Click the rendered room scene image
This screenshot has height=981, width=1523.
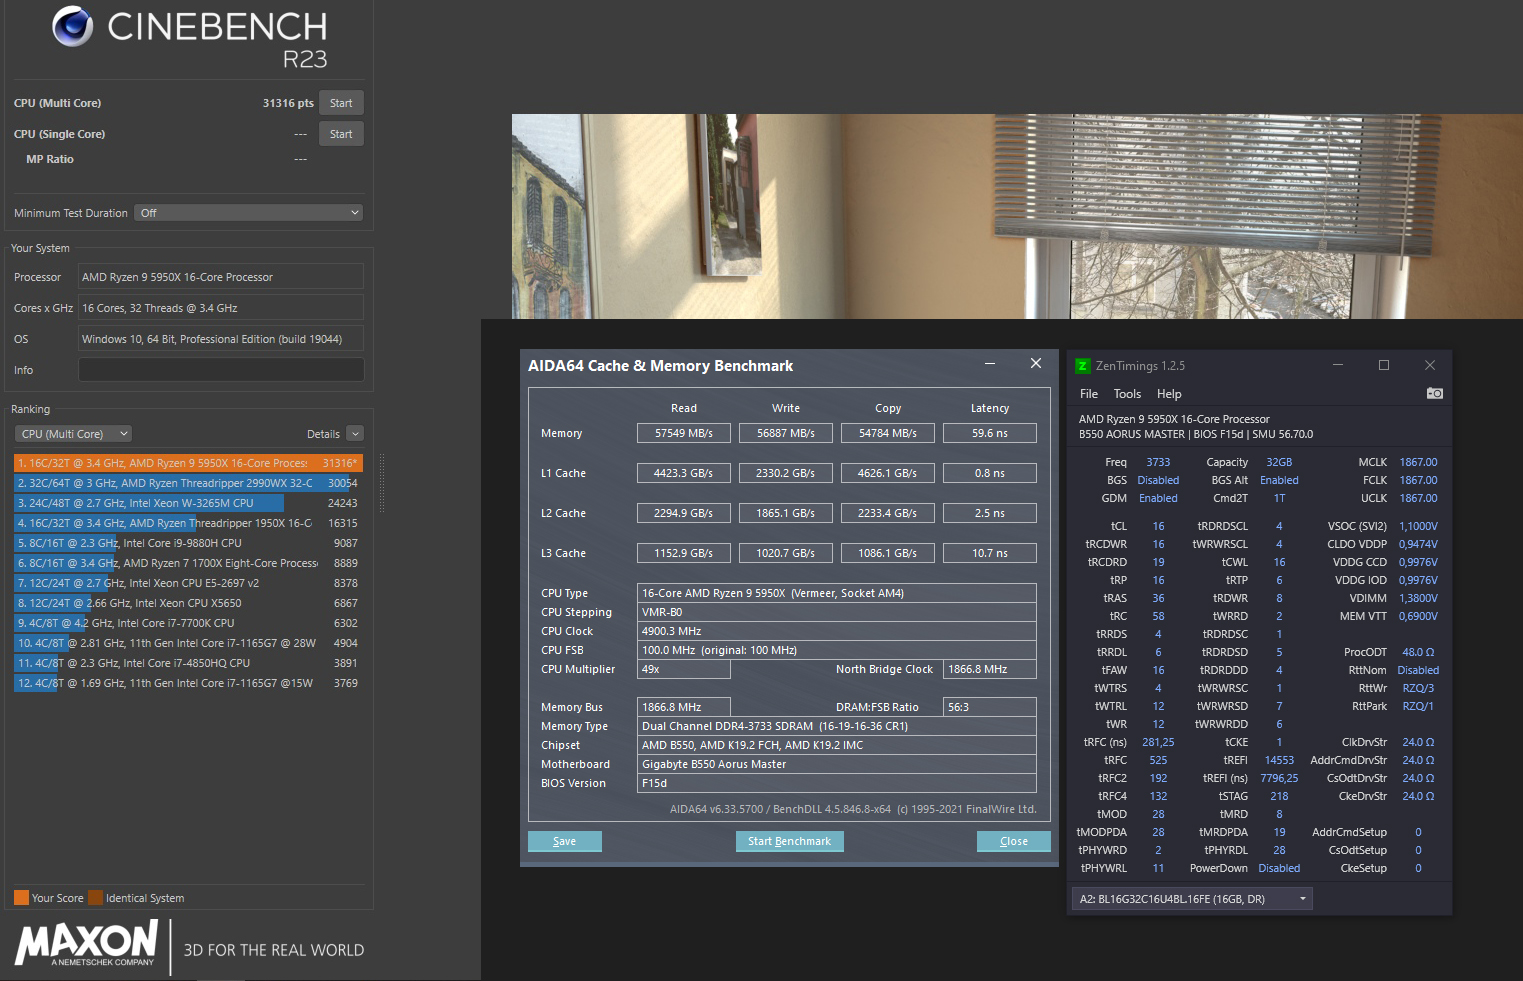[1017, 216]
